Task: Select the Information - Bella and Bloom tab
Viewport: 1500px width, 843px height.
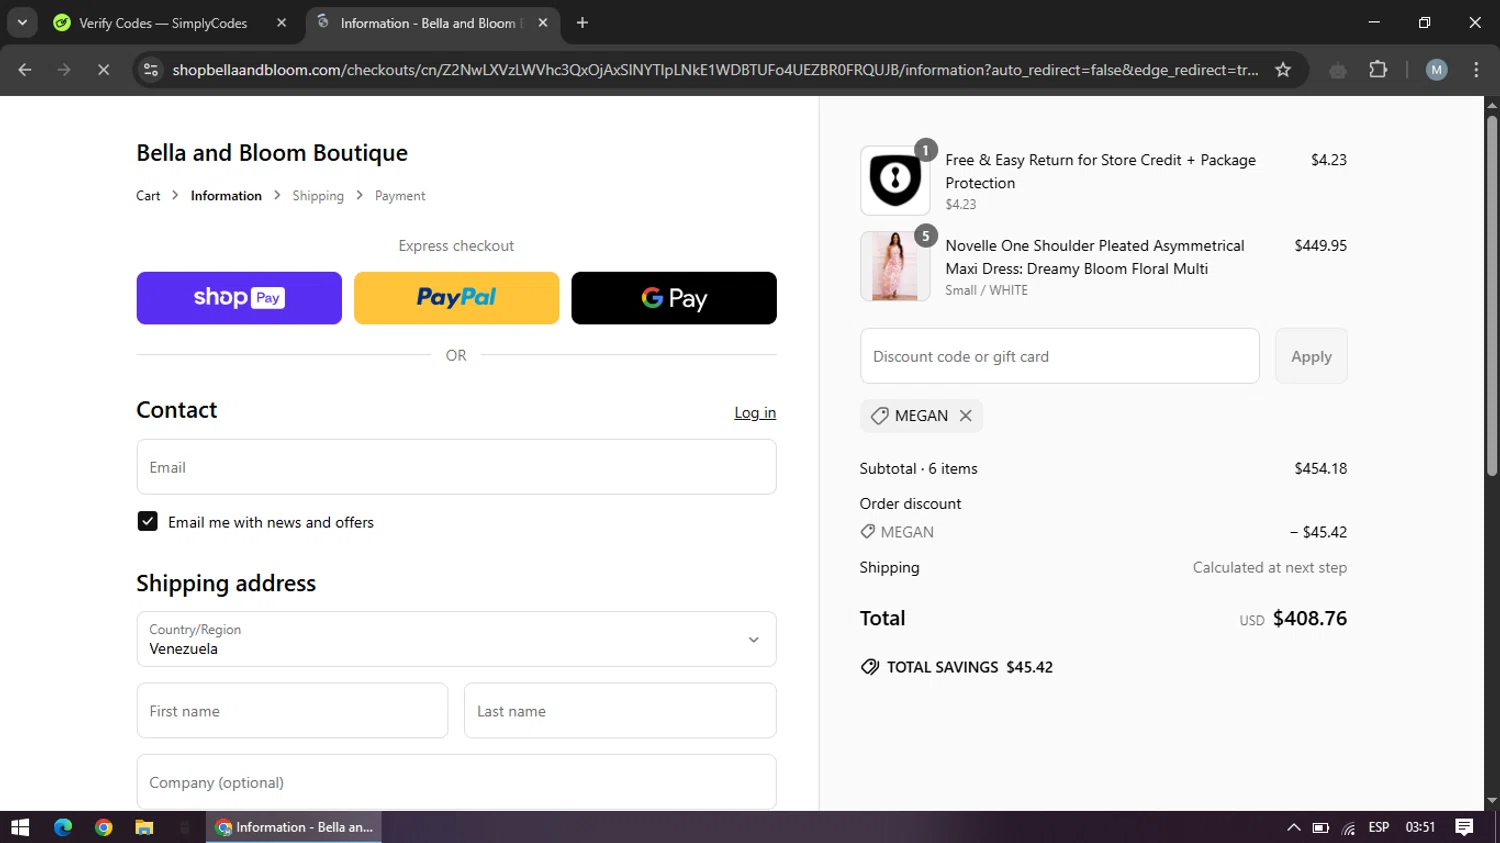Action: [428, 23]
